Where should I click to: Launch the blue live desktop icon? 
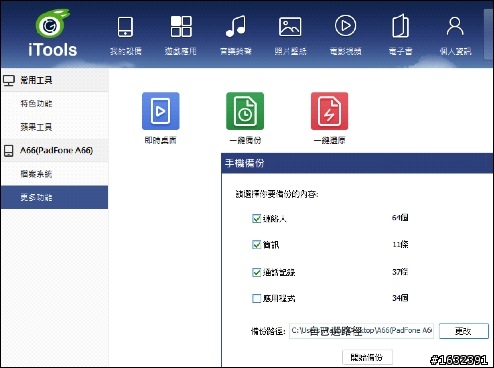(161, 111)
